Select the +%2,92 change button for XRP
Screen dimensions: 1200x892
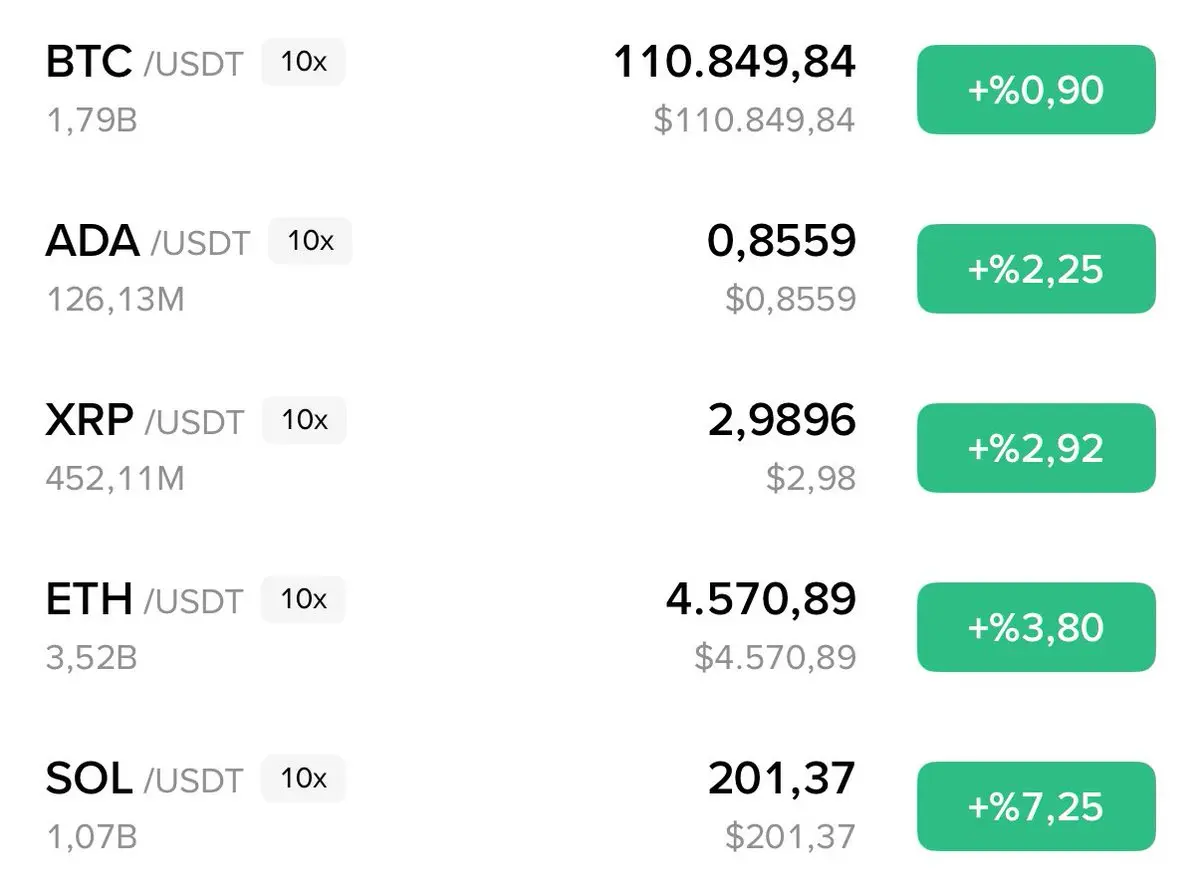pyautogui.click(x=1036, y=448)
